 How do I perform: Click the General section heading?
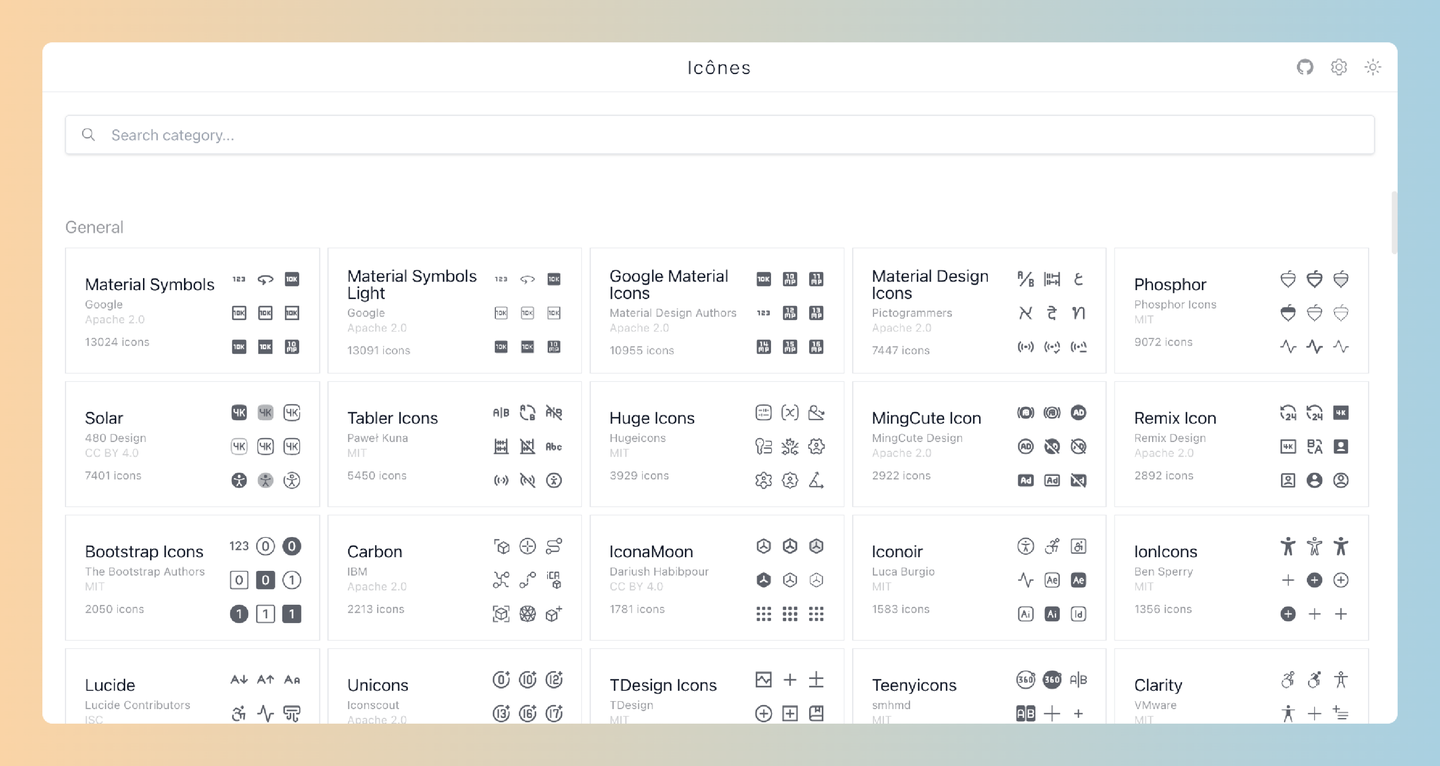pyautogui.click(x=94, y=227)
